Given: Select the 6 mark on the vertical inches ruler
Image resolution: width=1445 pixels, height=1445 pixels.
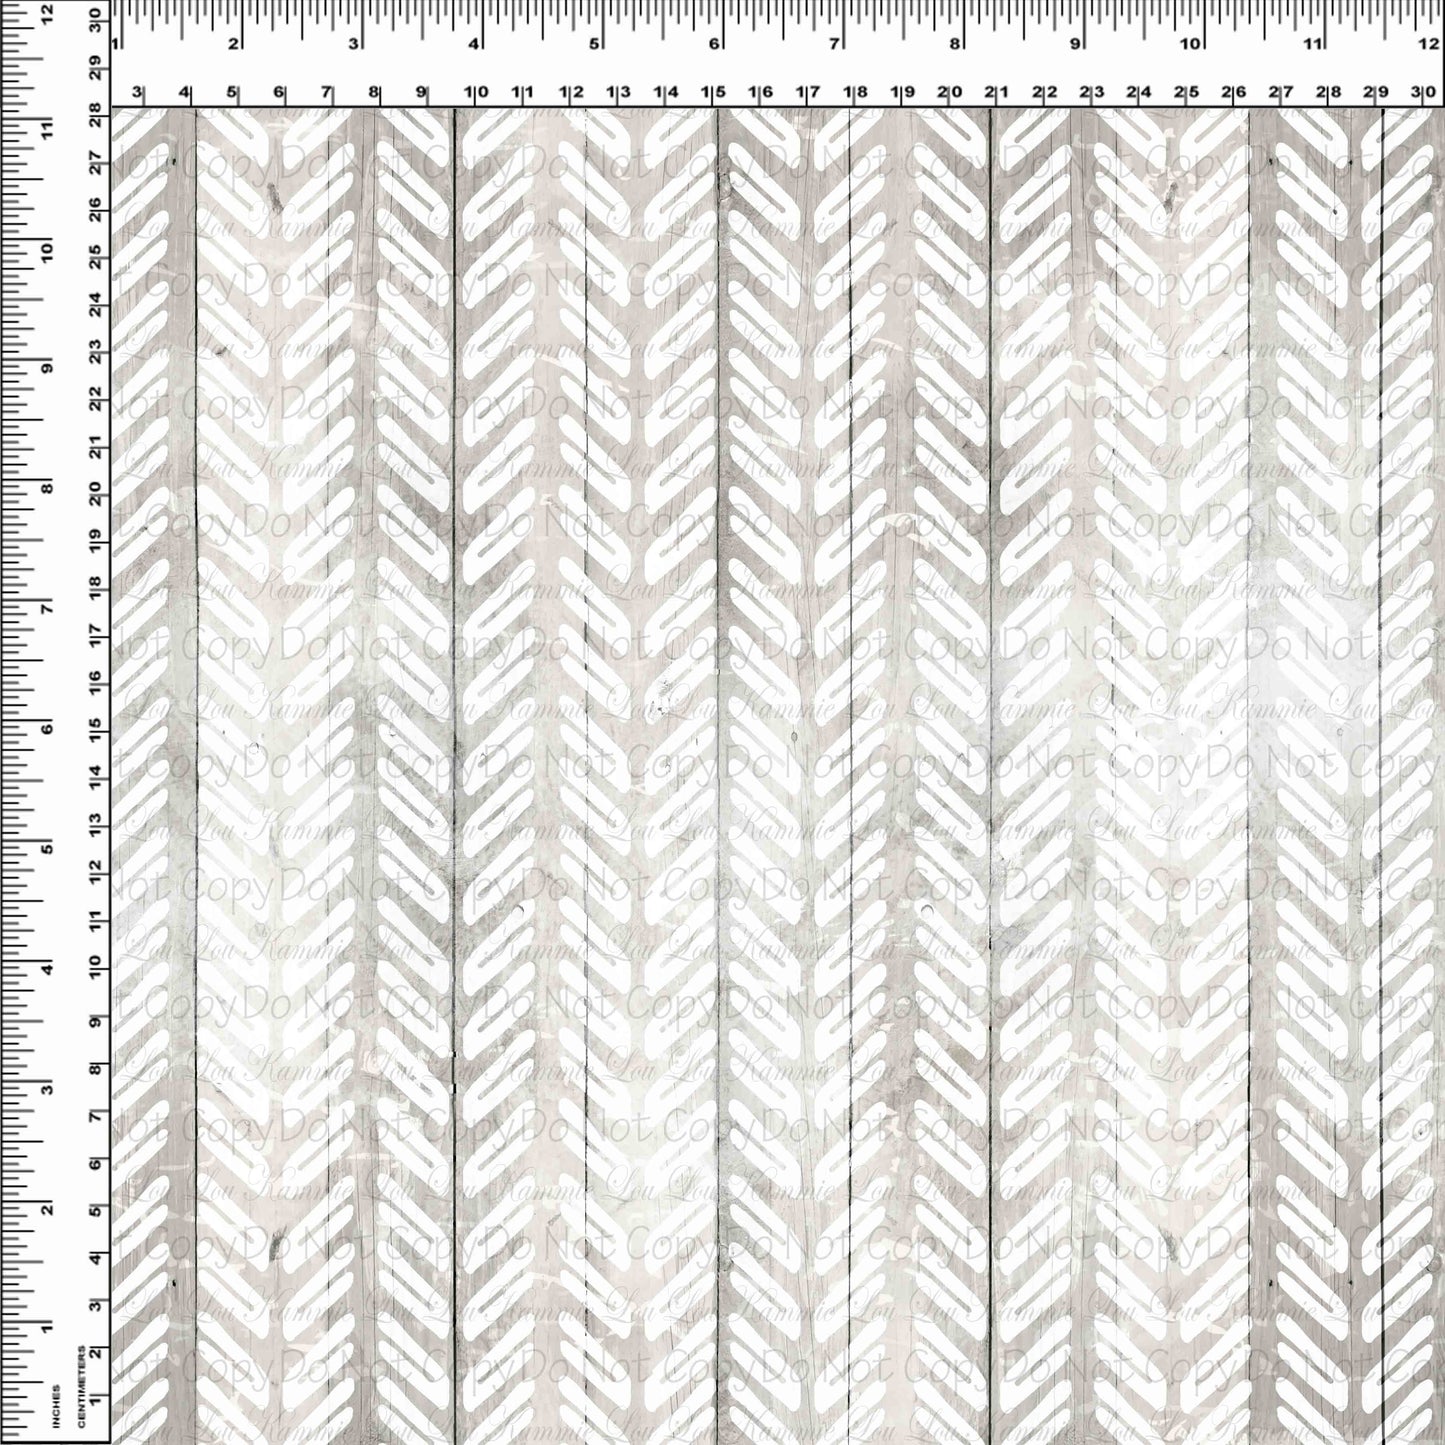Looking at the screenshot, I should coord(46,728).
